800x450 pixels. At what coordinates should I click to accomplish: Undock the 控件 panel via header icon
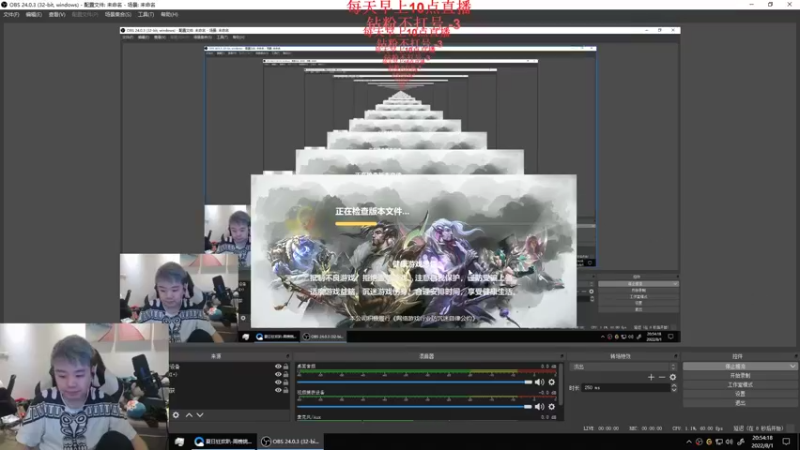tap(795, 356)
